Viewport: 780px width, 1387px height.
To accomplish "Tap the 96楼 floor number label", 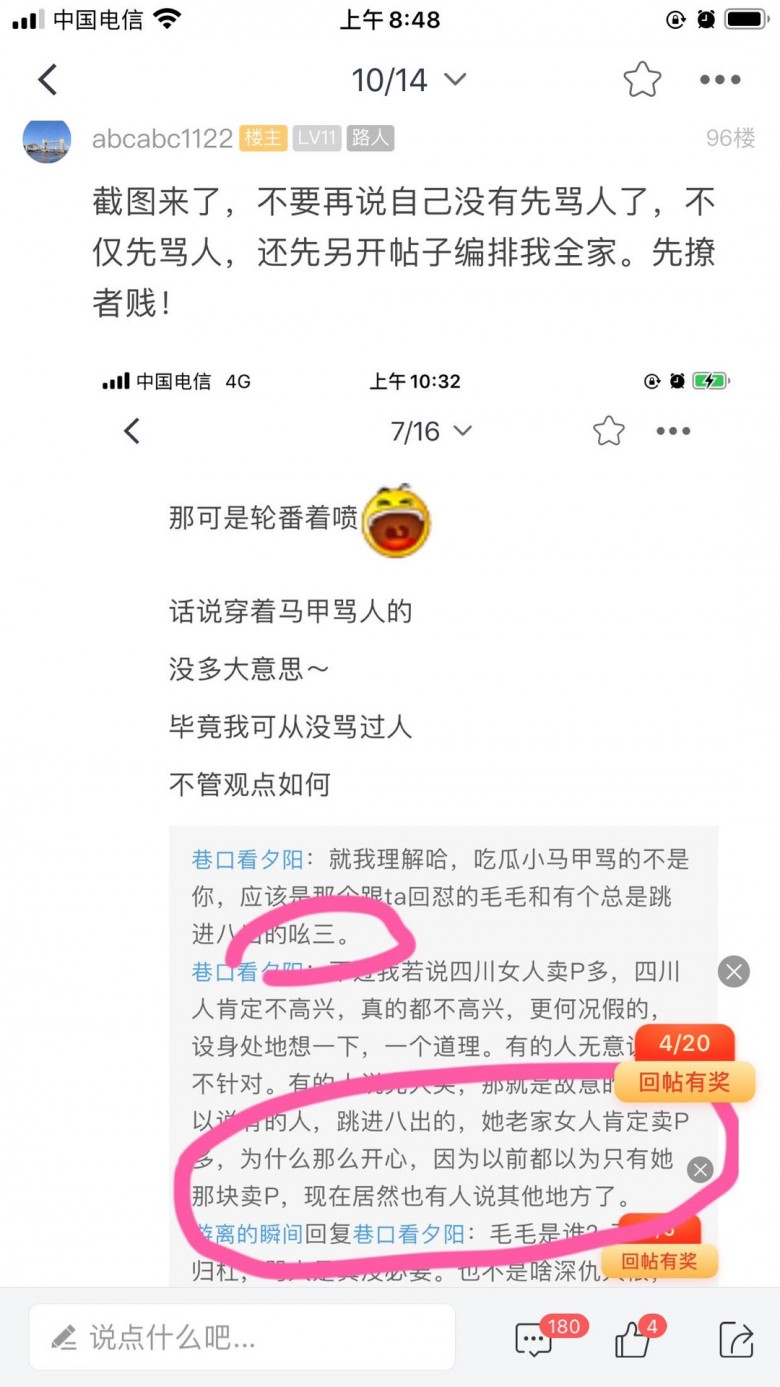I will point(730,138).
